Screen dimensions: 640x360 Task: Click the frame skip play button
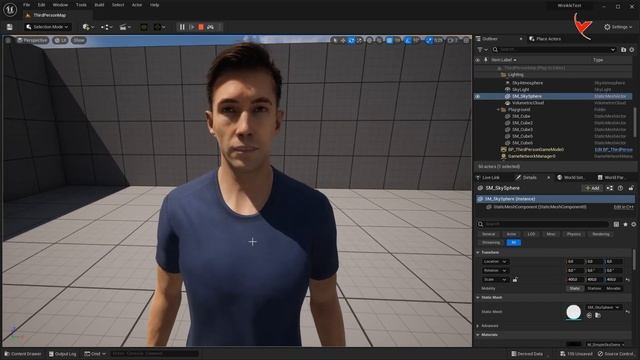192,27
